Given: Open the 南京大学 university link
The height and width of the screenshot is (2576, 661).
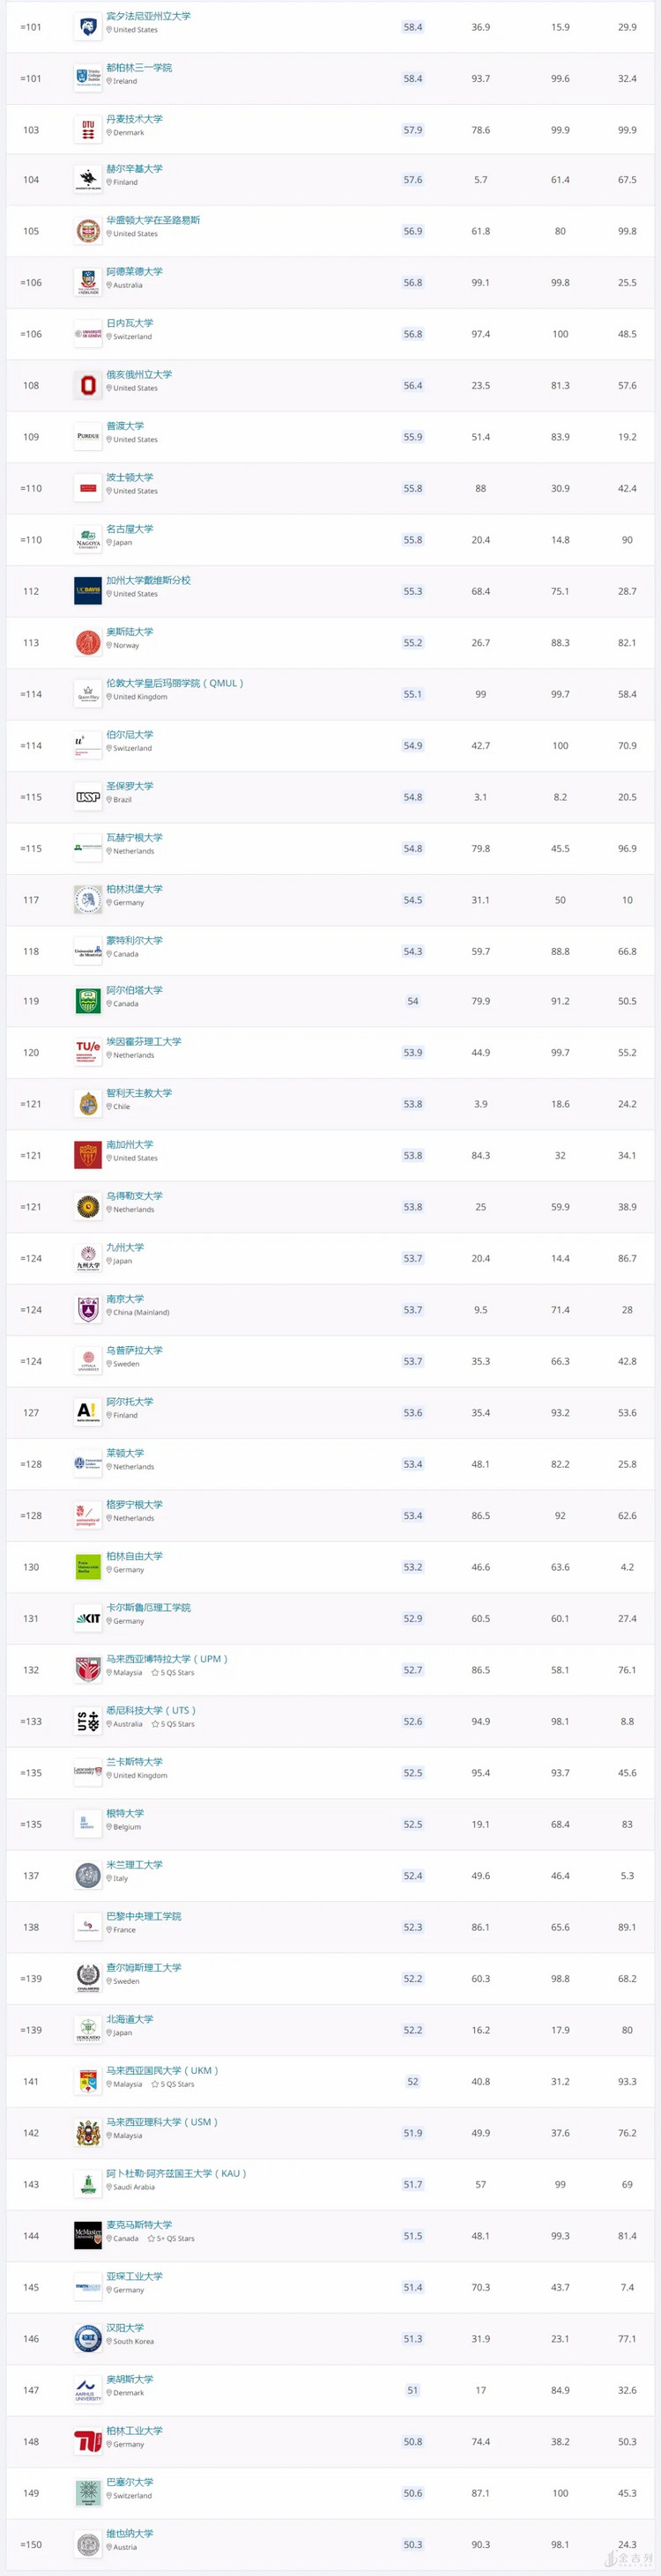Looking at the screenshot, I should click(125, 1298).
